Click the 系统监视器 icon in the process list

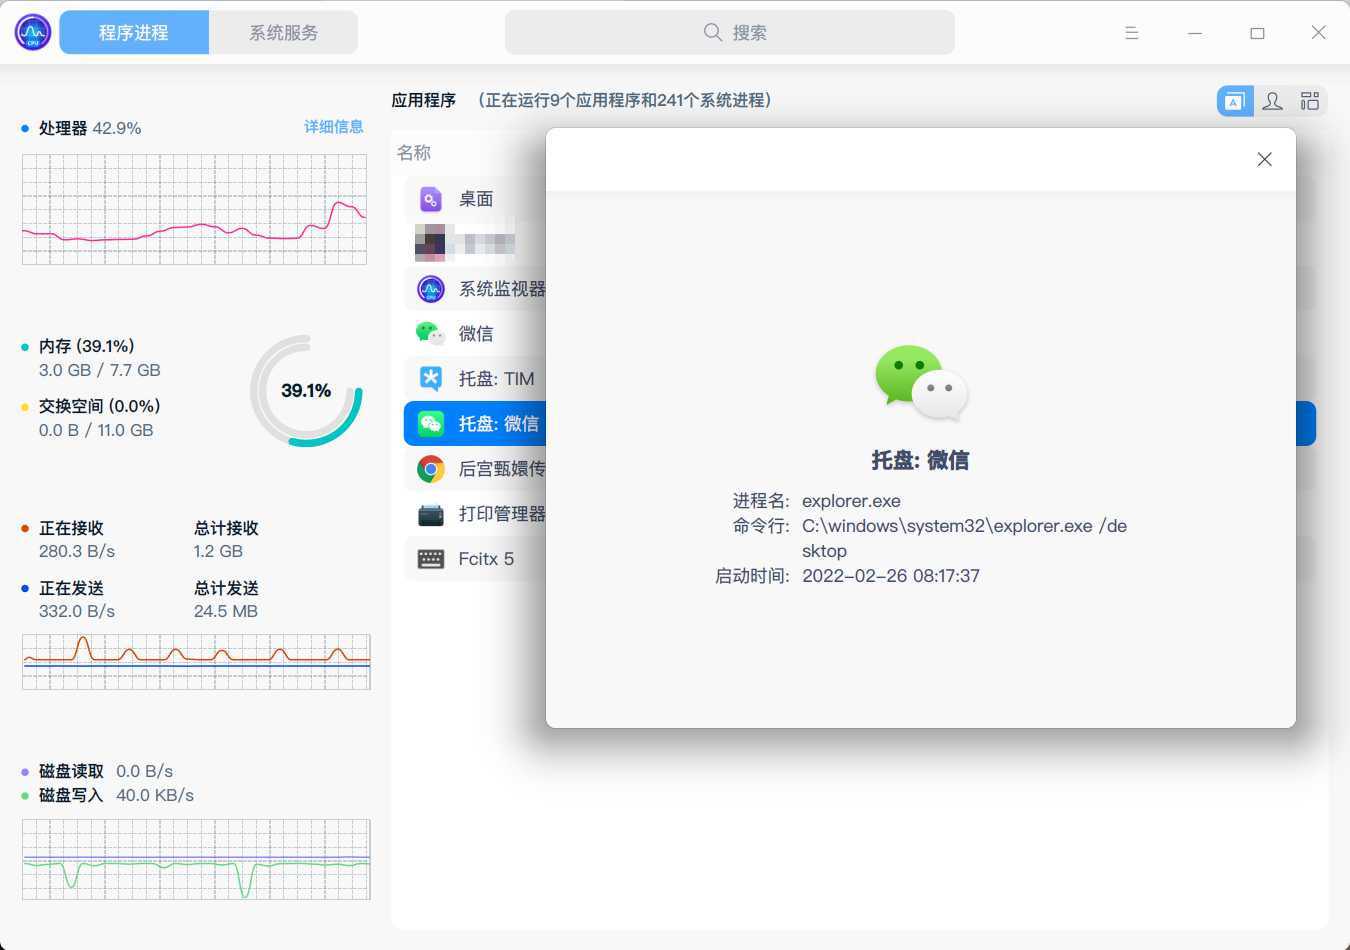coord(430,288)
